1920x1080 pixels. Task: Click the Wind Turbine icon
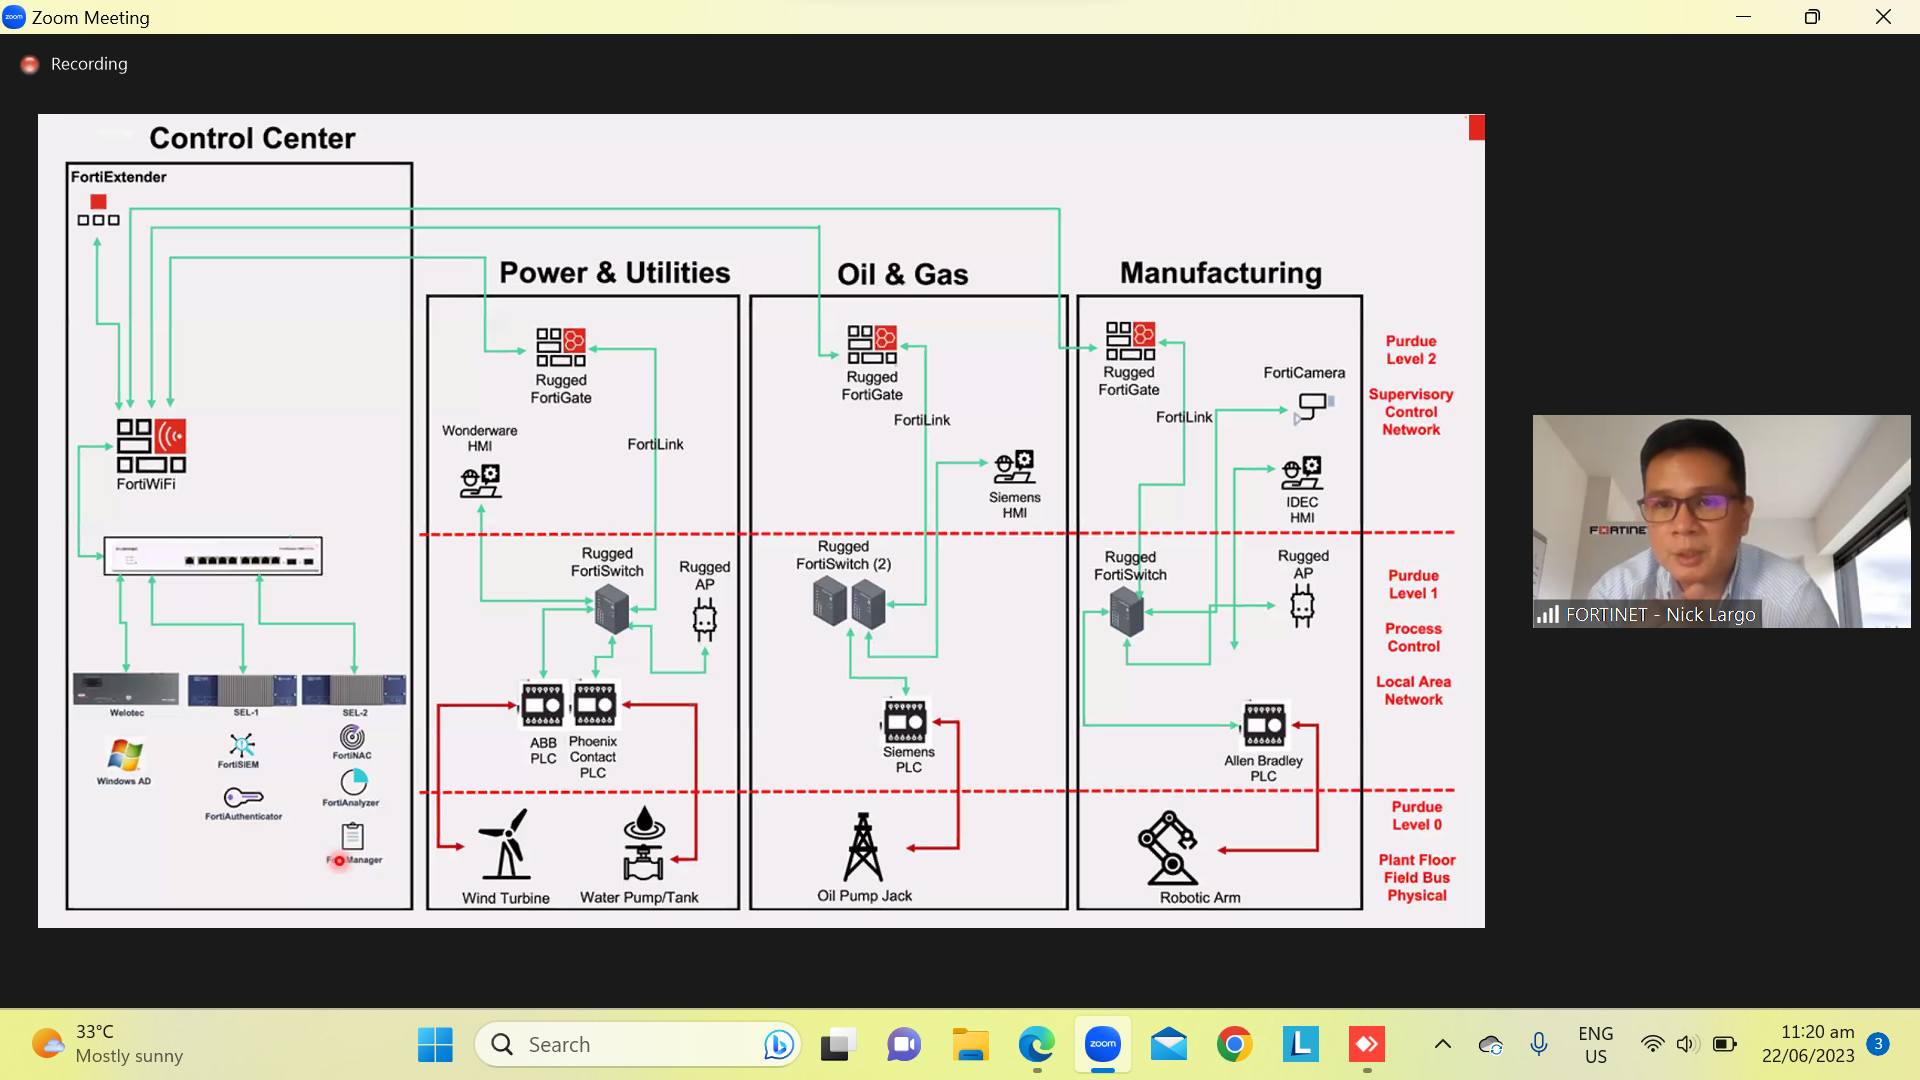[x=505, y=845]
